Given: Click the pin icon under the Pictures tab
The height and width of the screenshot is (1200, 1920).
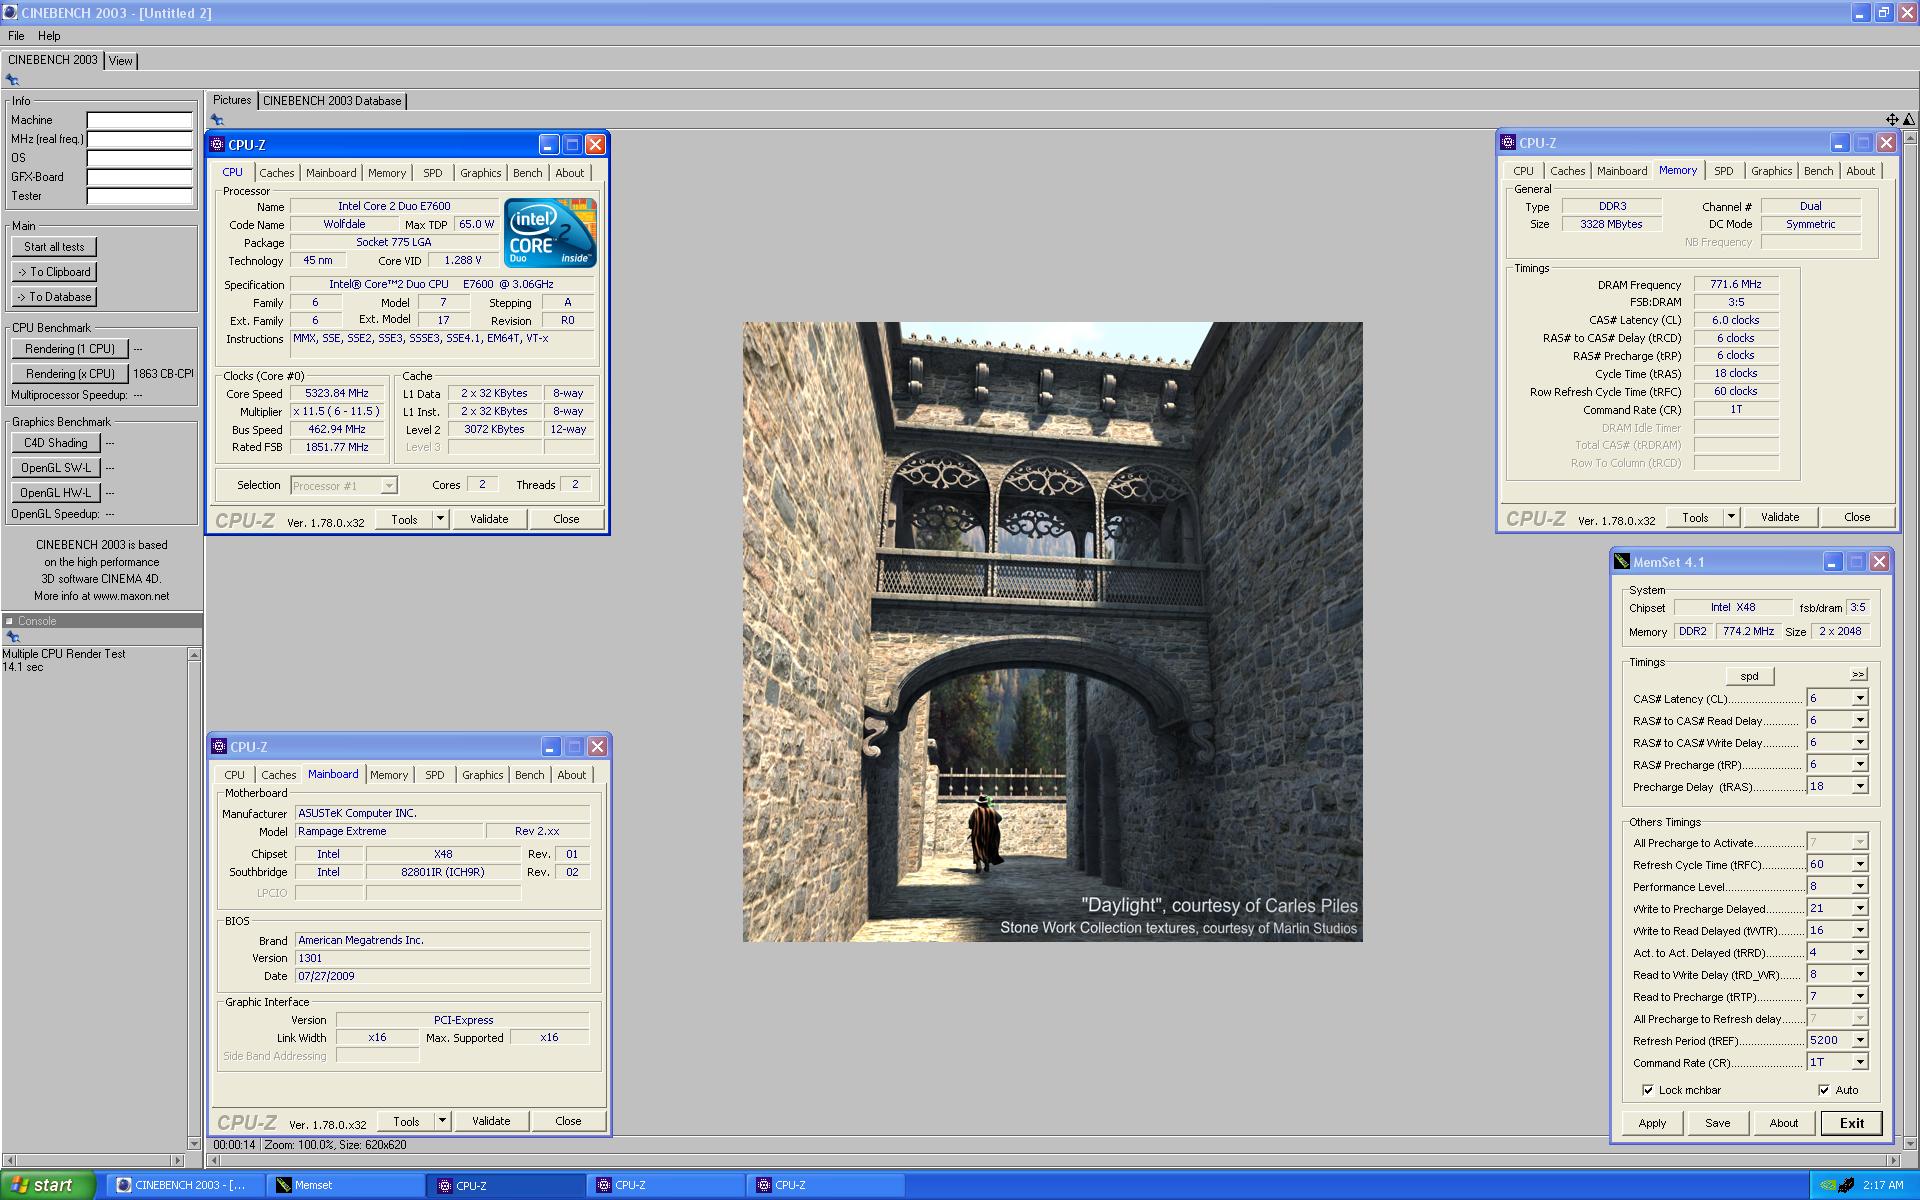Looking at the screenshot, I should (x=217, y=120).
